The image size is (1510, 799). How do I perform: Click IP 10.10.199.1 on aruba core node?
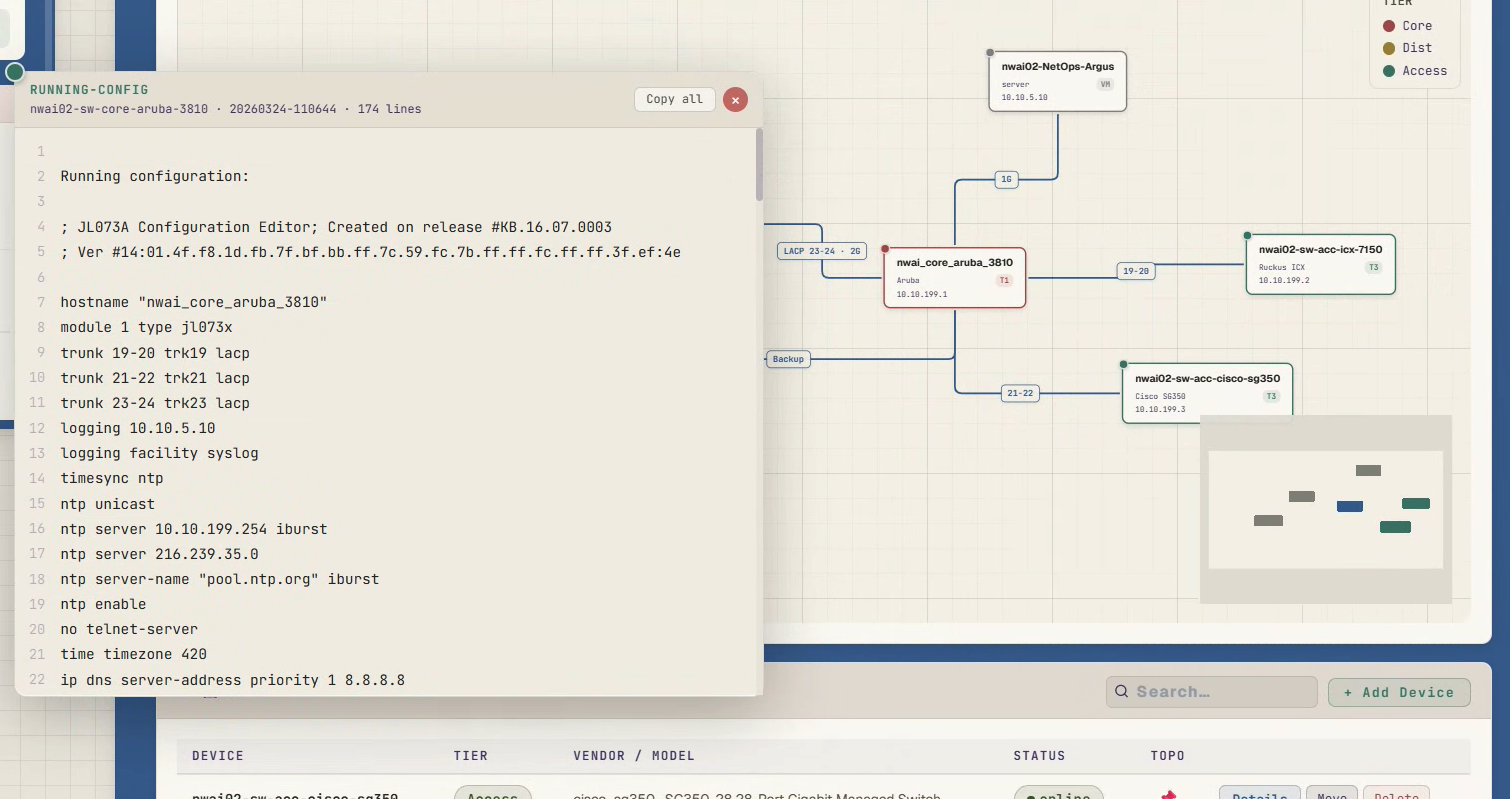click(x=922, y=295)
